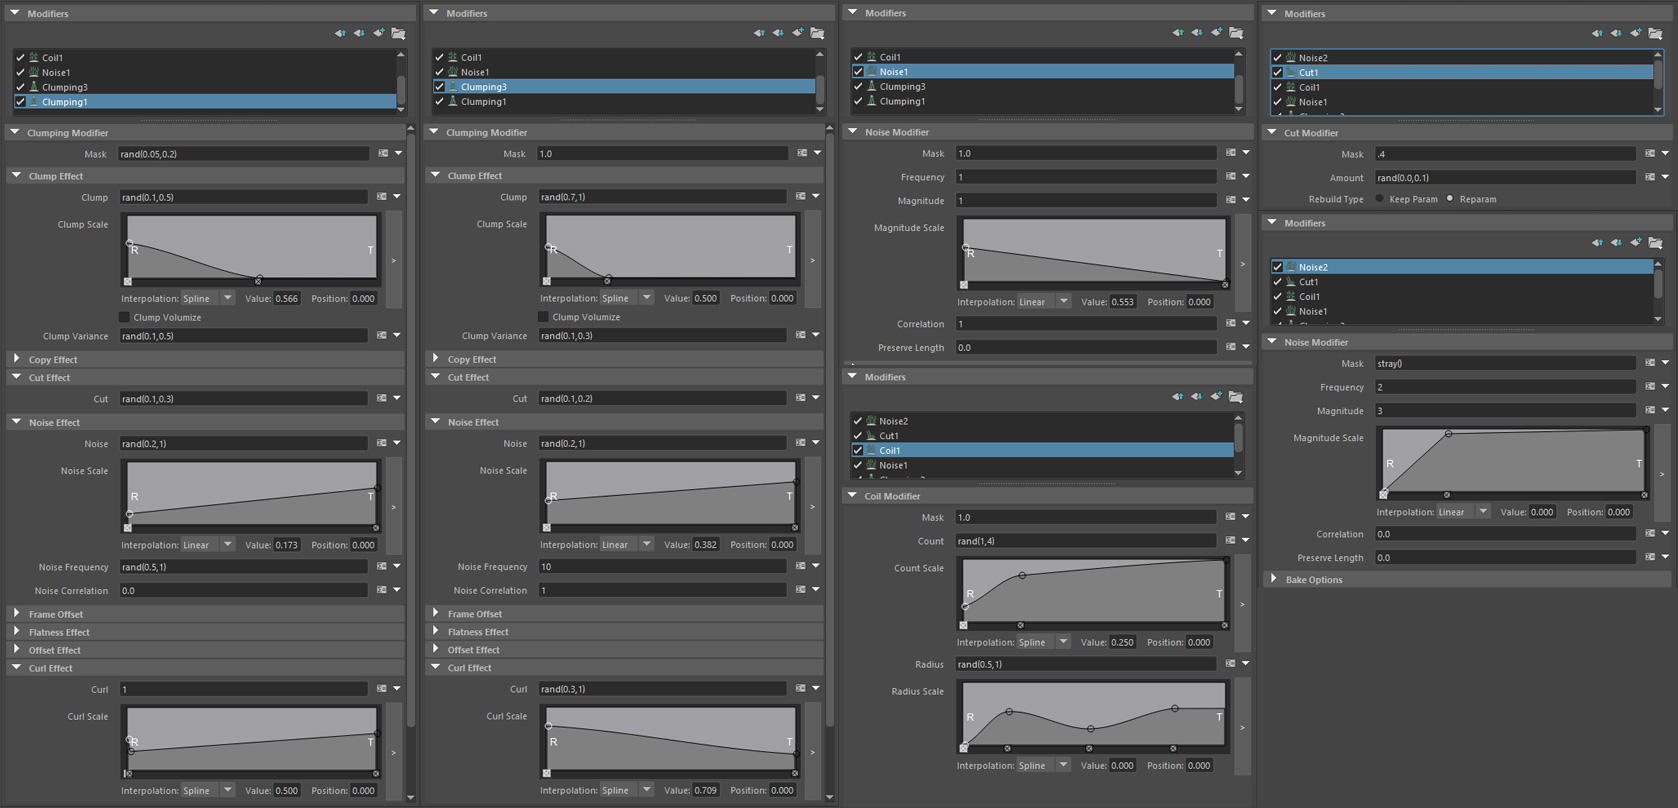
Task: Move modifier down, panel with Clumping1 selected
Action: [359, 33]
